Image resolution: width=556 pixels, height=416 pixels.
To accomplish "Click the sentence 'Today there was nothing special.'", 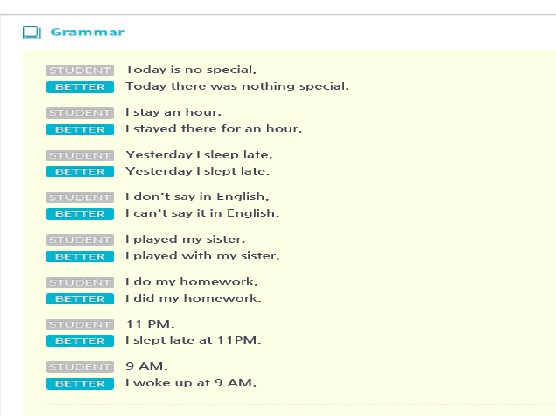I will click(237, 87).
